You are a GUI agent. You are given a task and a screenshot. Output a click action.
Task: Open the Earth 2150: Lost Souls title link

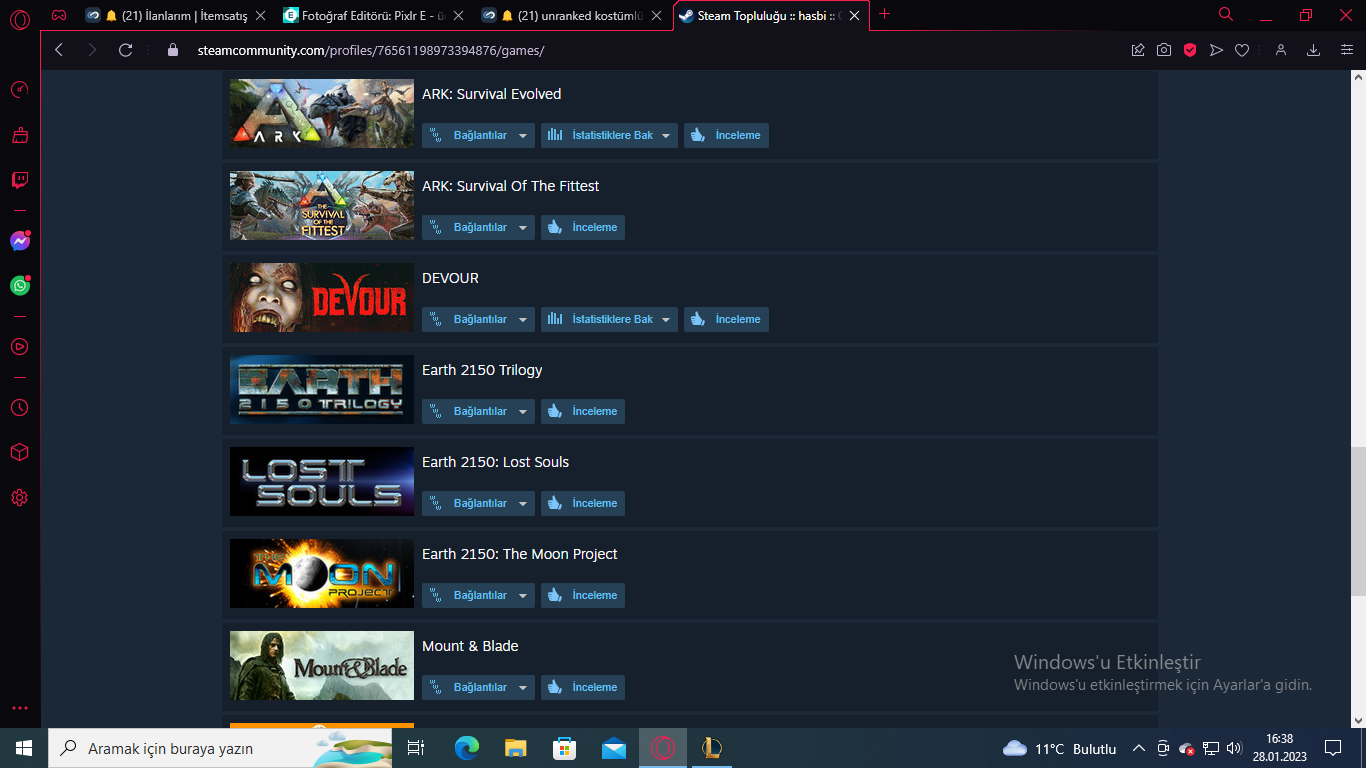[496, 462]
